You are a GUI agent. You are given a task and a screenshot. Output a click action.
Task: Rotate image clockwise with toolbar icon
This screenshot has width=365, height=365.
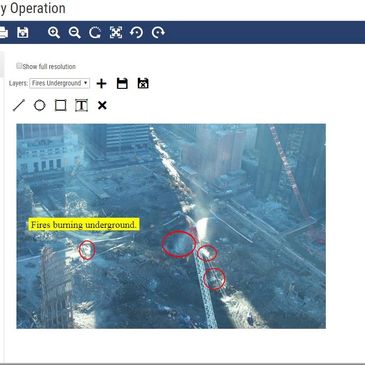click(x=158, y=33)
